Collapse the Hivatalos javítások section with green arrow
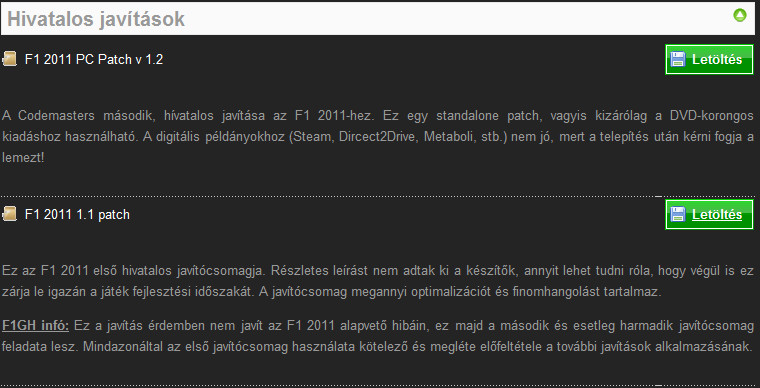This screenshot has height=388, width=760. coord(740,16)
